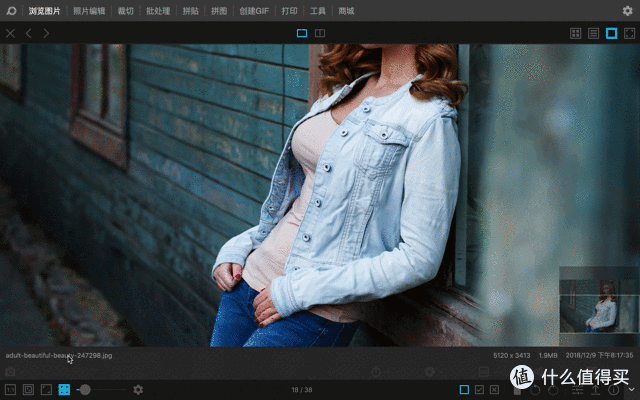The image size is (640, 400).
Task: Rotate image counterclockwise
Action: coord(535,390)
